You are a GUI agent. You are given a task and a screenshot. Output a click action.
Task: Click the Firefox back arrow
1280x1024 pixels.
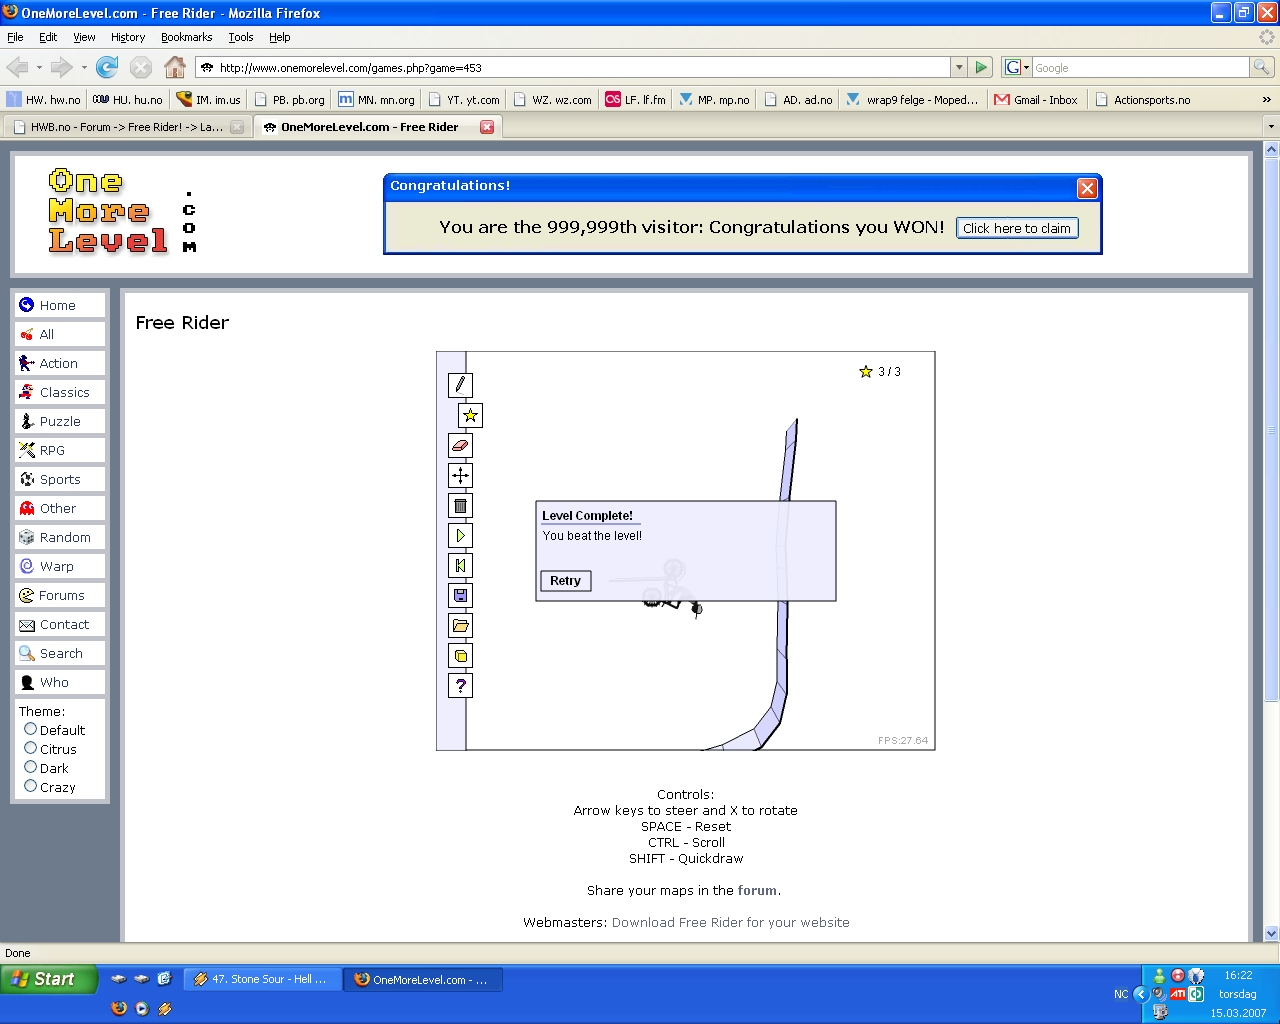(x=17, y=67)
